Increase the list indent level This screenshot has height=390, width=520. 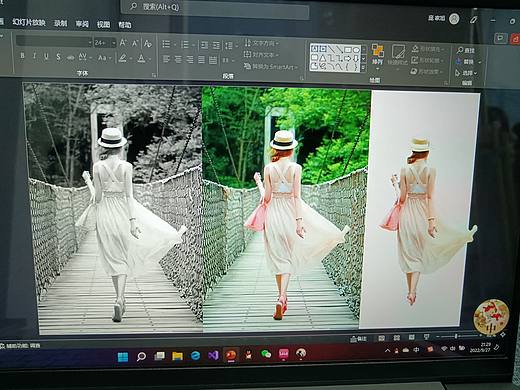click(x=216, y=45)
